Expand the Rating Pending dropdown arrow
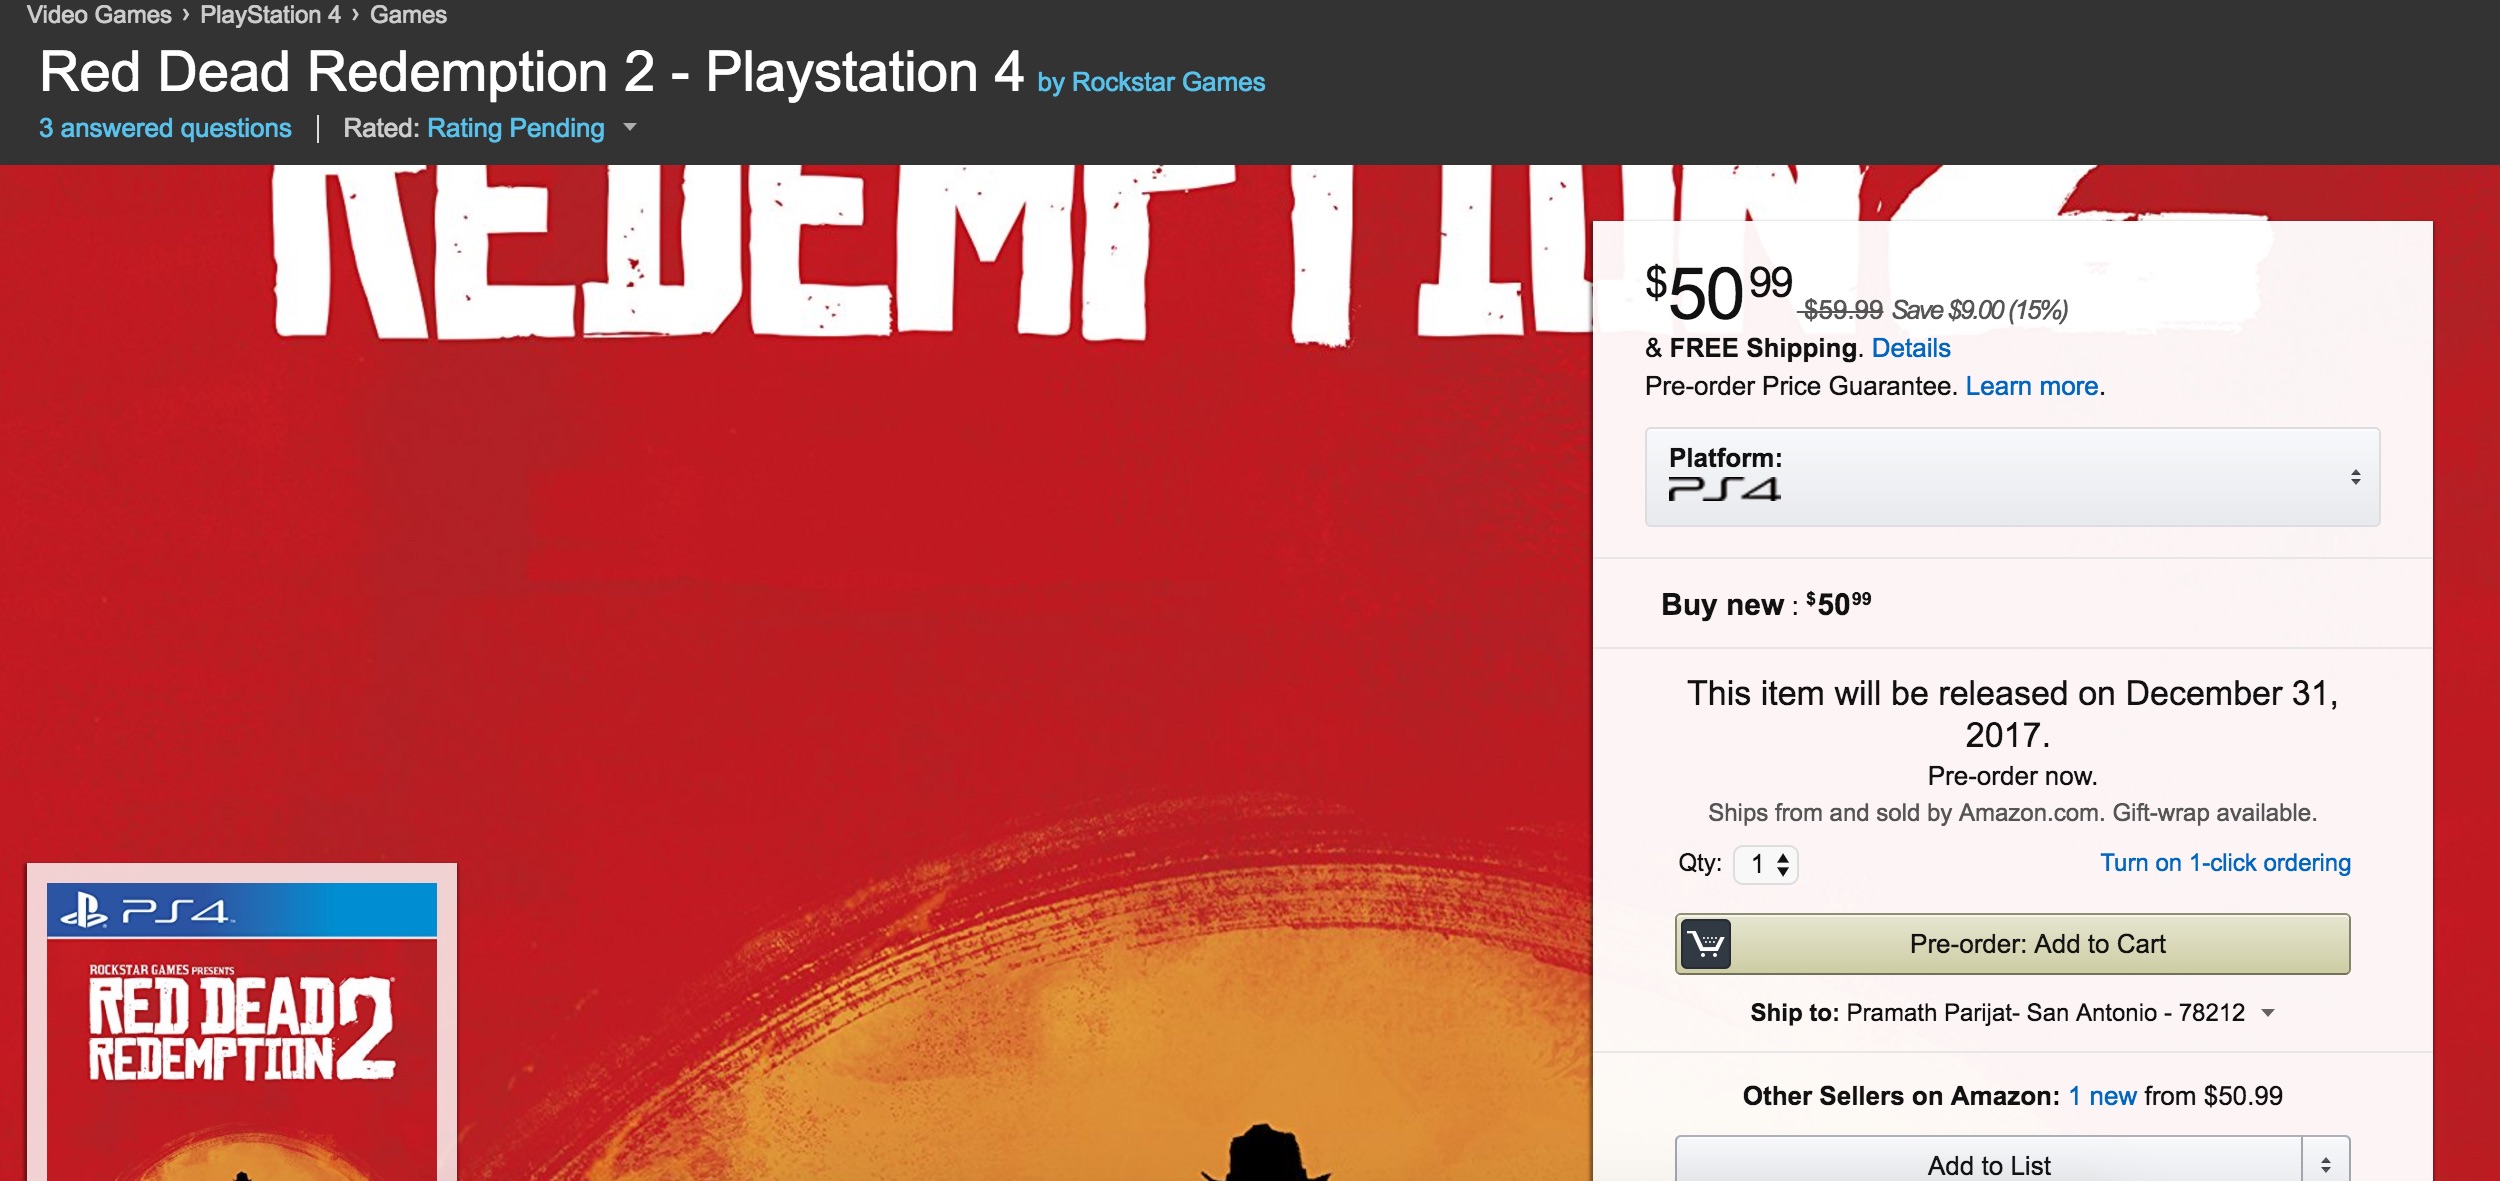The image size is (2500, 1181). (630, 127)
